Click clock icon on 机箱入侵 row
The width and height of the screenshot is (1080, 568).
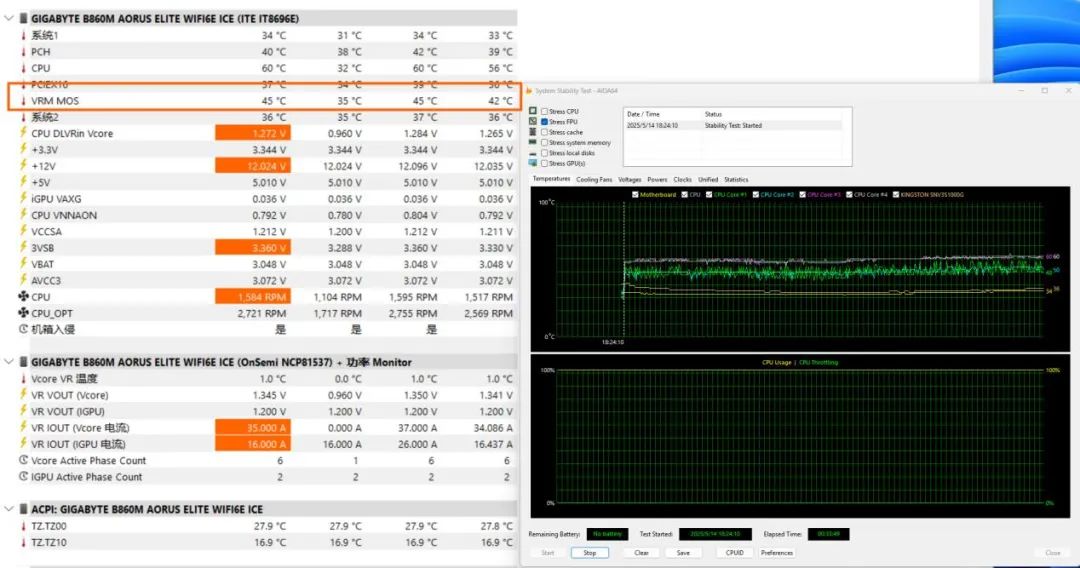pyautogui.click(x=23, y=329)
